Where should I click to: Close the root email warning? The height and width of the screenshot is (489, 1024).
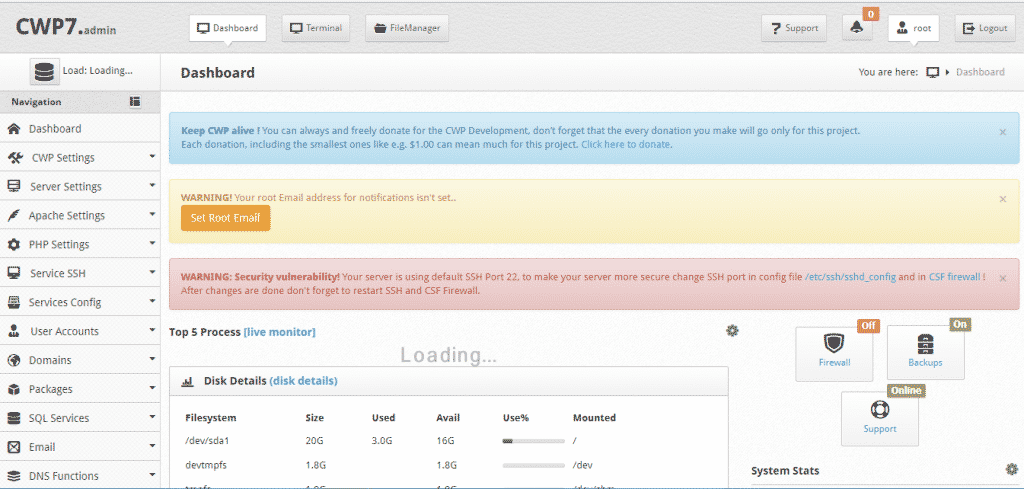(1003, 199)
